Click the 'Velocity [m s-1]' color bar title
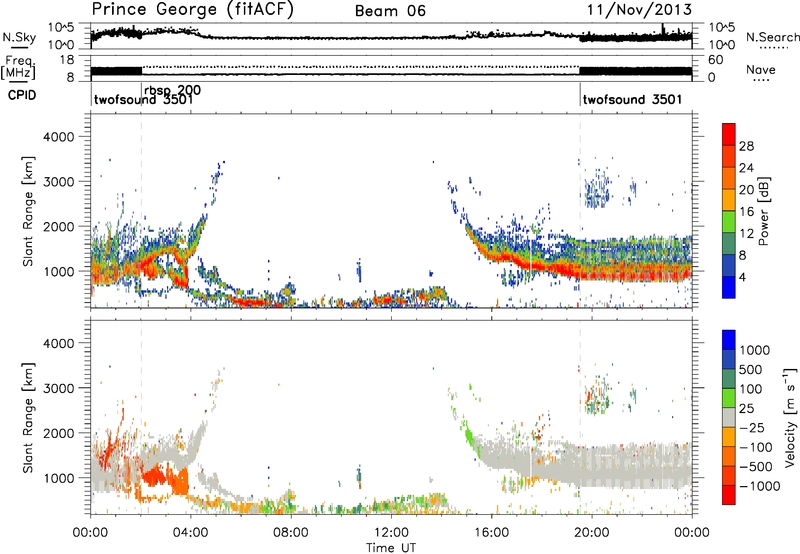Viewport: 800px width, 554px height. click(790, 417)
